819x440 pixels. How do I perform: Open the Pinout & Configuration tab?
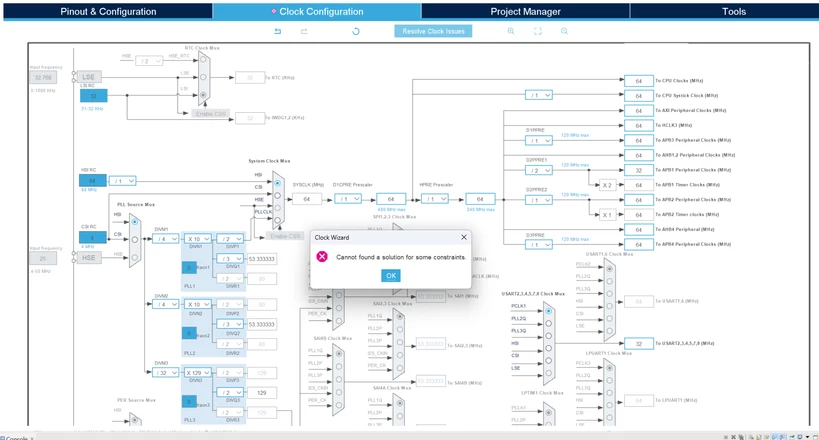[x=108, y=11]
